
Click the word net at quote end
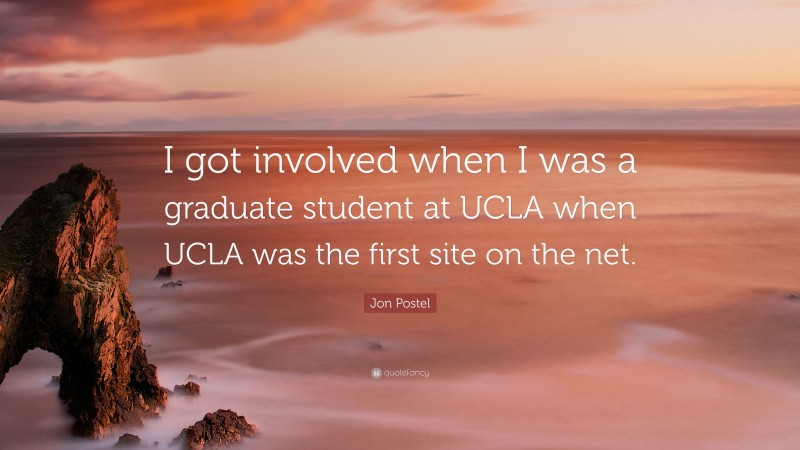pos(609,254)
